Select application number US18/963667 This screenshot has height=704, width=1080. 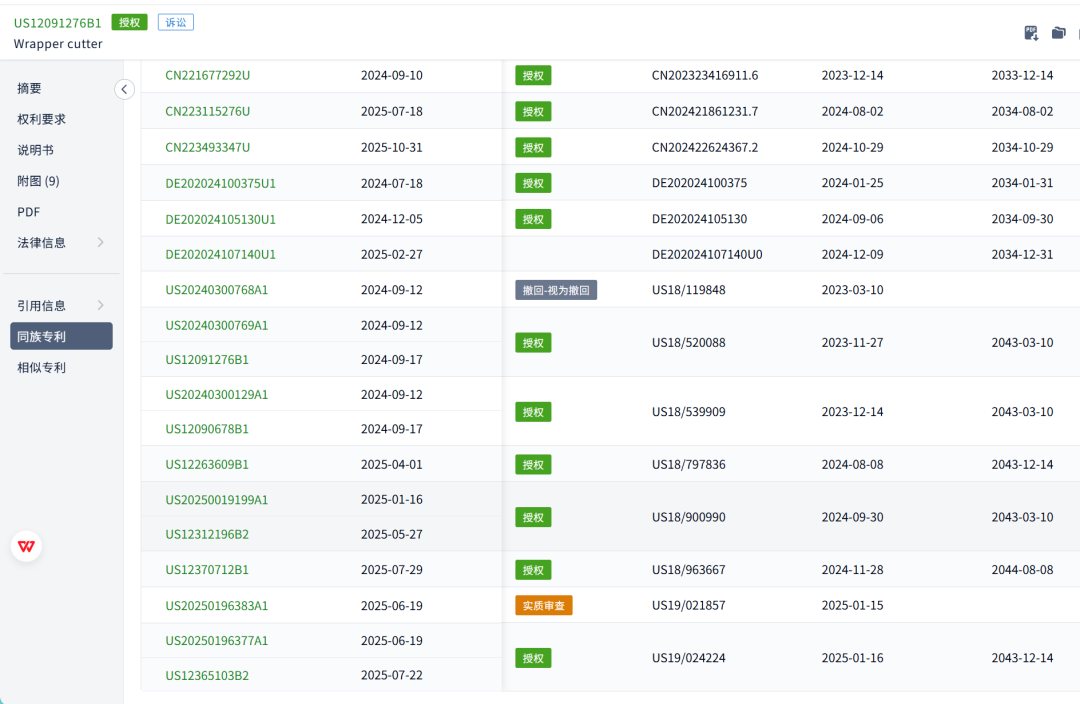point(688,570)
